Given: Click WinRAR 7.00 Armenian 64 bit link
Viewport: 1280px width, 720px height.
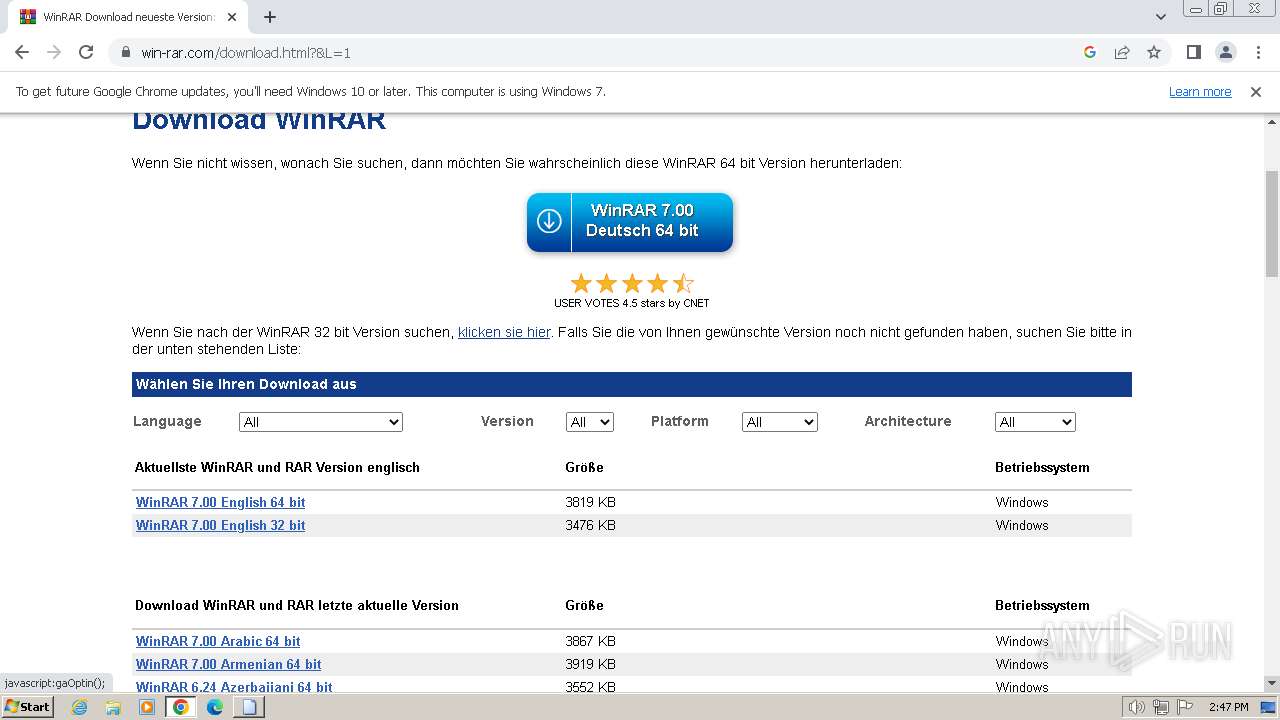Looking at the screenshot, I should coord(229,664).
